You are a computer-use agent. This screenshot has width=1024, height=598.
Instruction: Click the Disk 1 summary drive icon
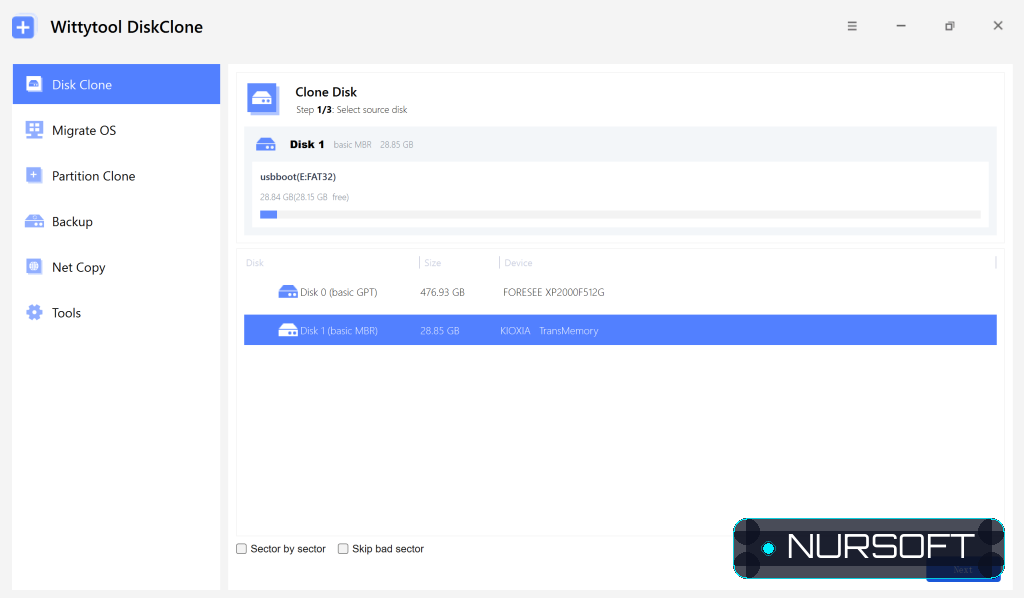click(266, 144)
